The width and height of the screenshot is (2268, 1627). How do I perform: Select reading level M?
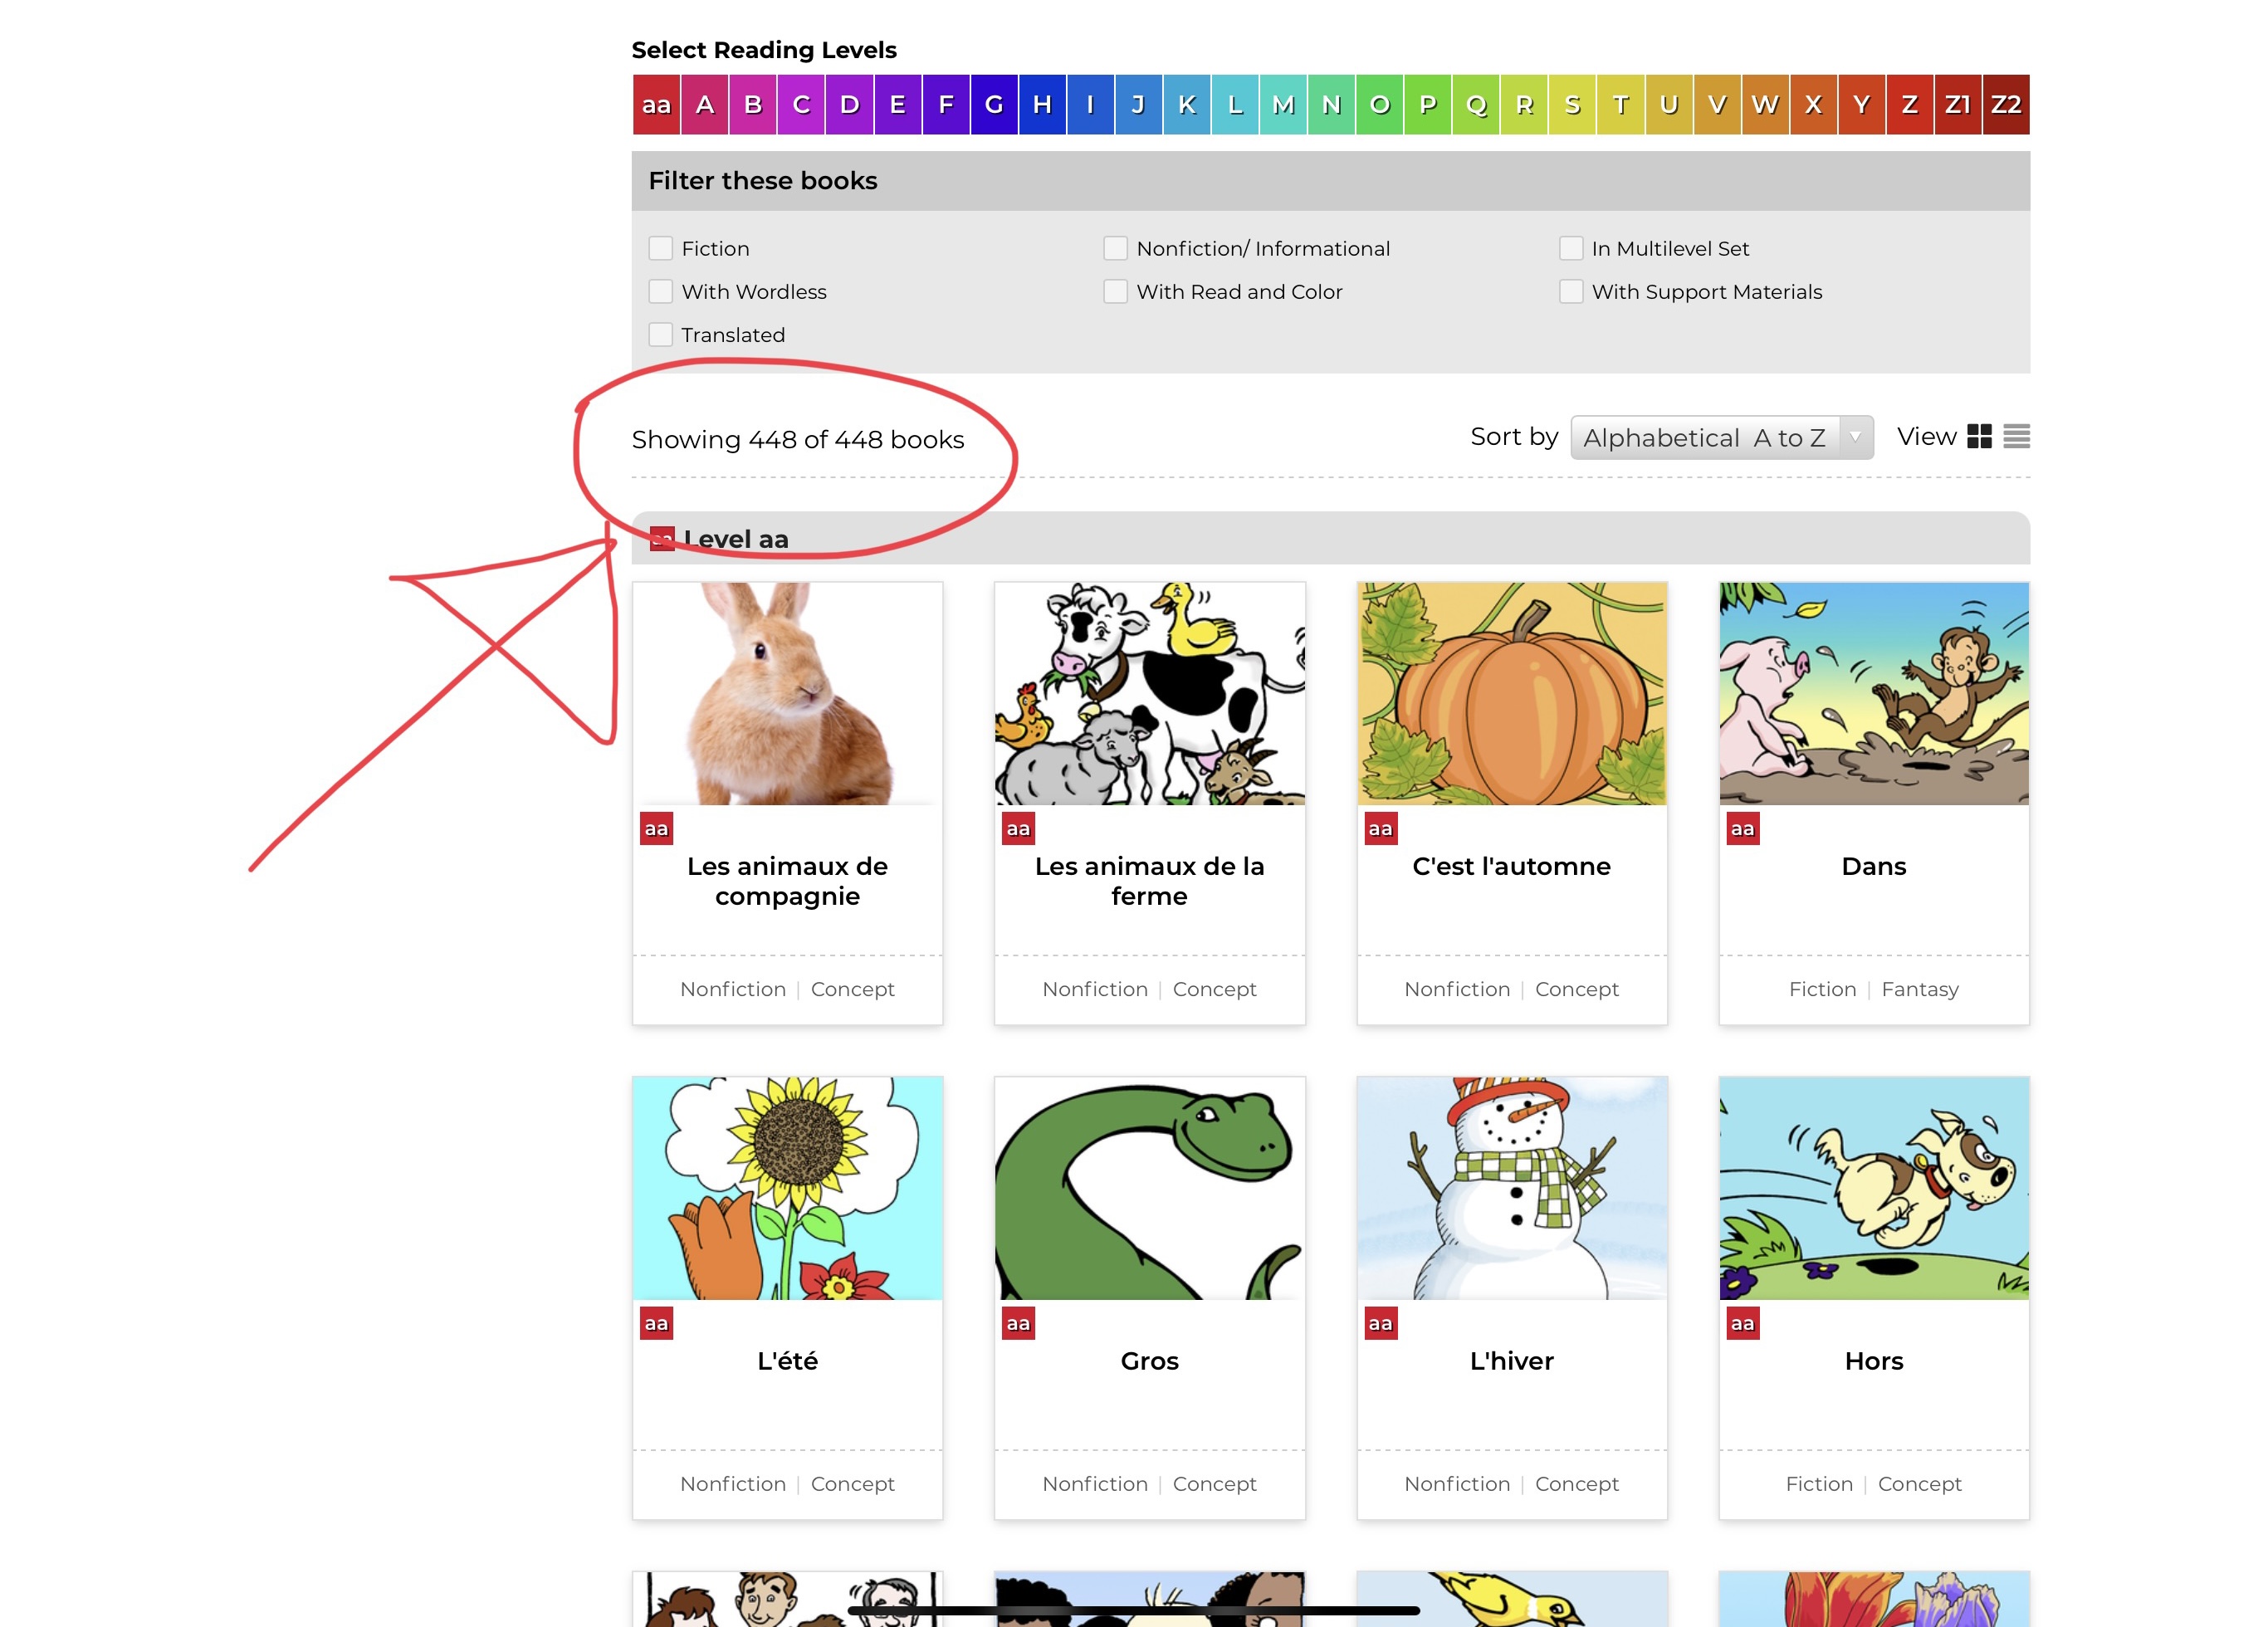tap(1283, 105)
